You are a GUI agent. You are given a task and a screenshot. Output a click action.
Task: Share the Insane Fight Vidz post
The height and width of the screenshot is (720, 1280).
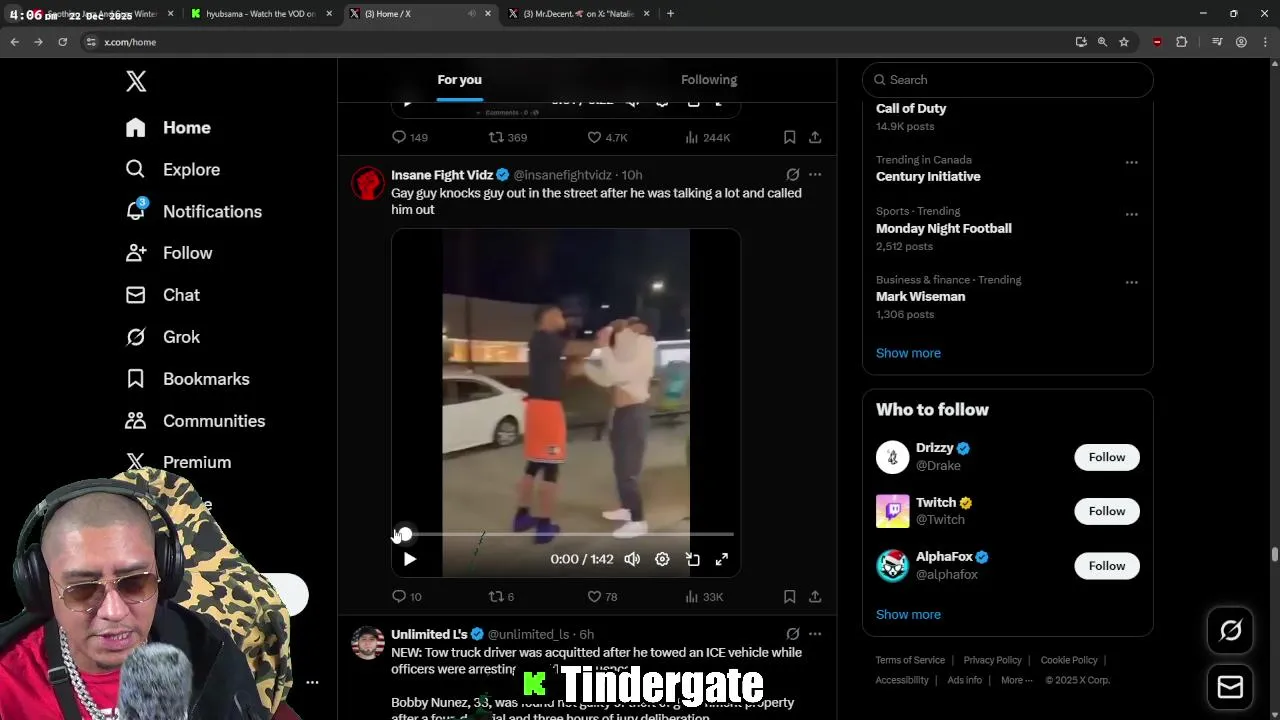click(x=815, y=597)
